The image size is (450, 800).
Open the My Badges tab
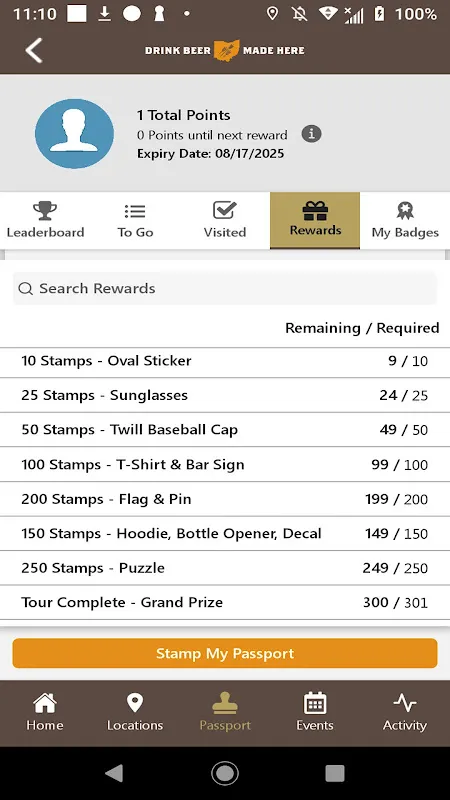pos(405,220)
